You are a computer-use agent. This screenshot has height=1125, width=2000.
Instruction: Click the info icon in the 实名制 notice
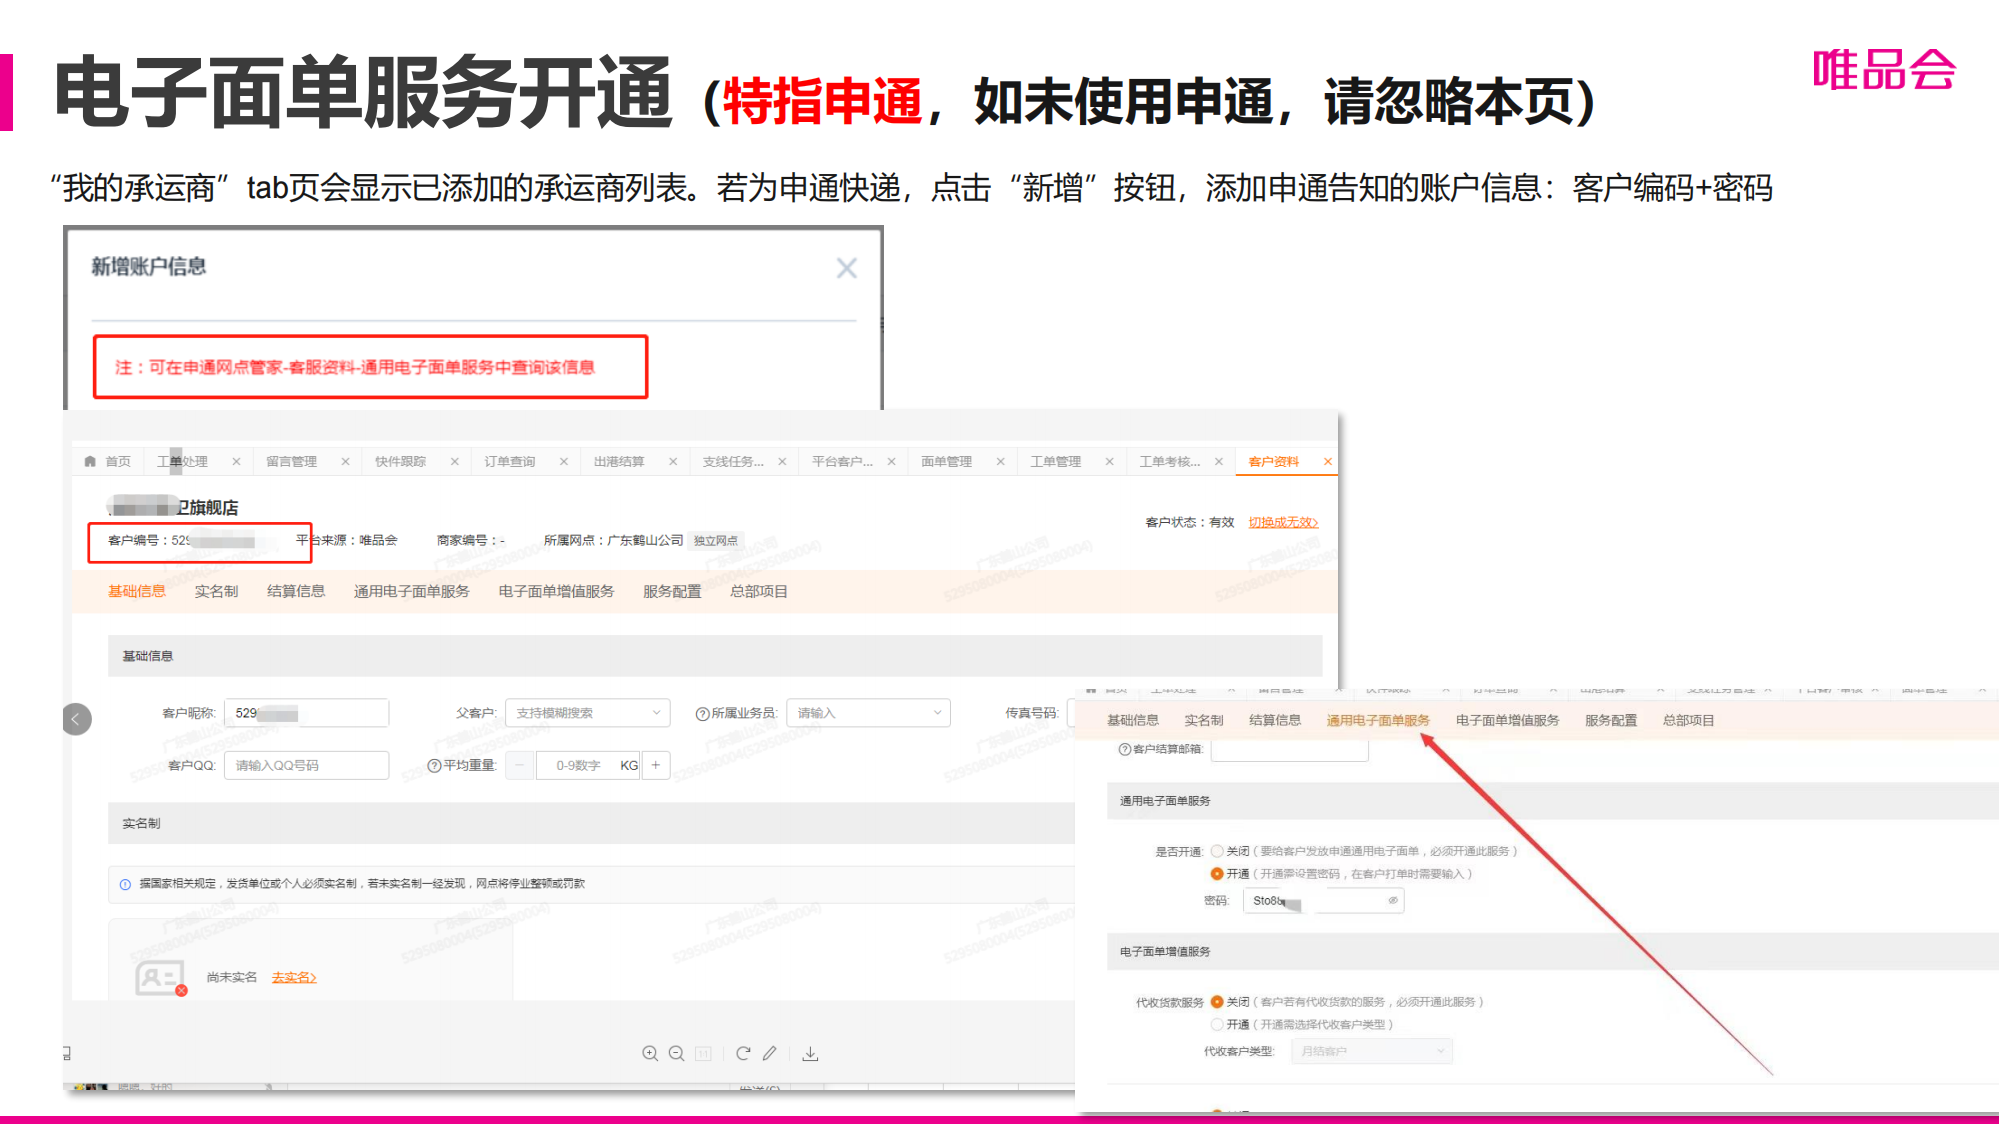point(125,884)
